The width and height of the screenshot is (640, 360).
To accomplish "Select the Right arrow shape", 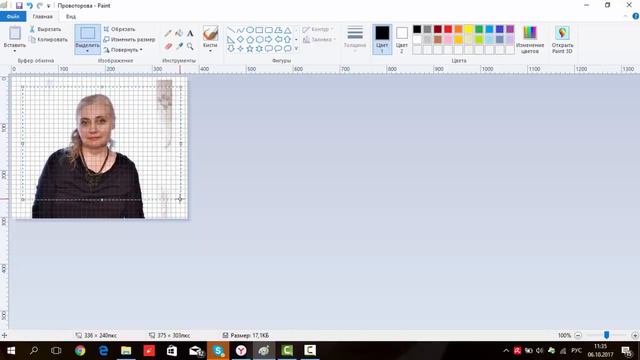I will click(269, 40).
